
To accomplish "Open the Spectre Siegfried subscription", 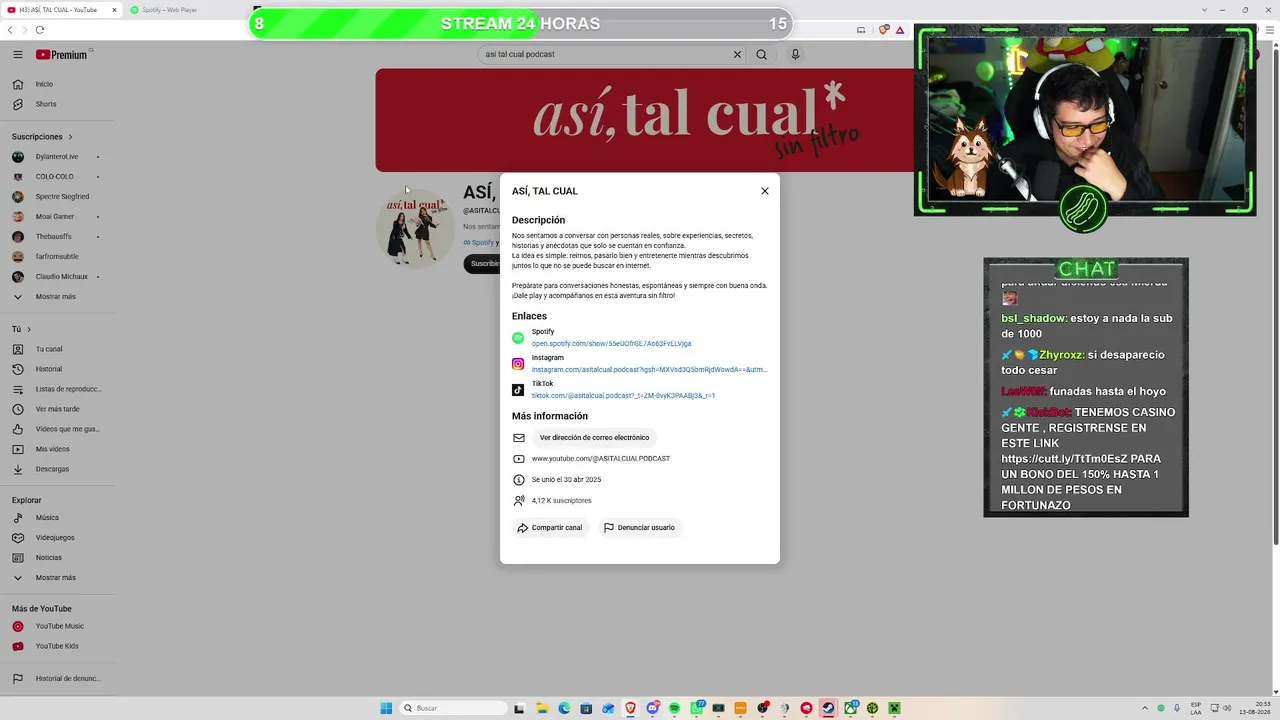I will [x=57, y=197].
